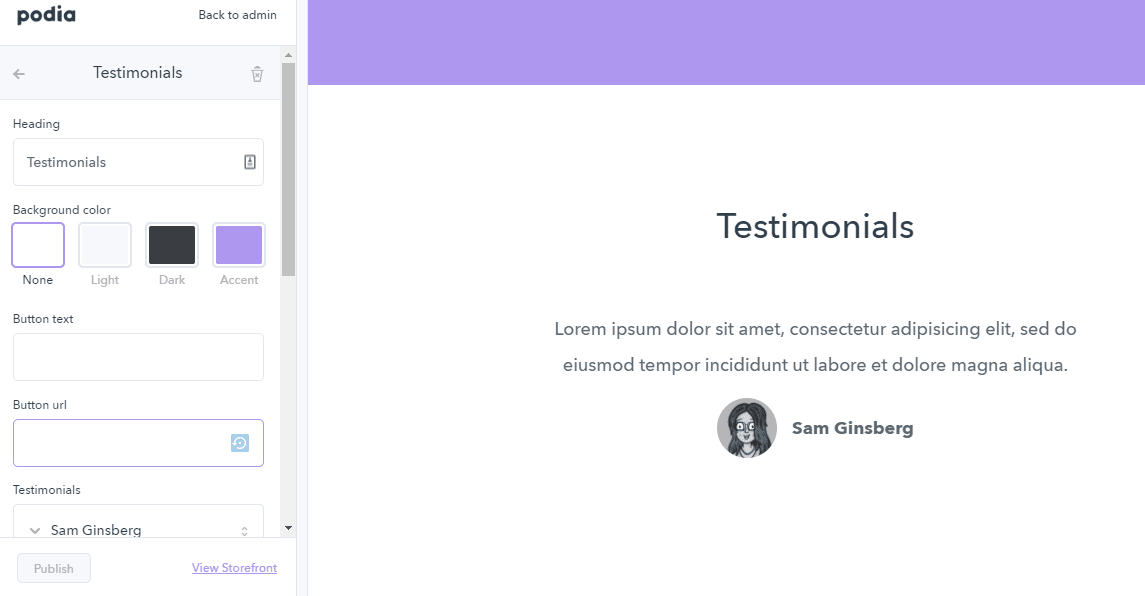The image size is (1145, 596).
Task: Choose the Accent purple background swatch
Action: 239,245
